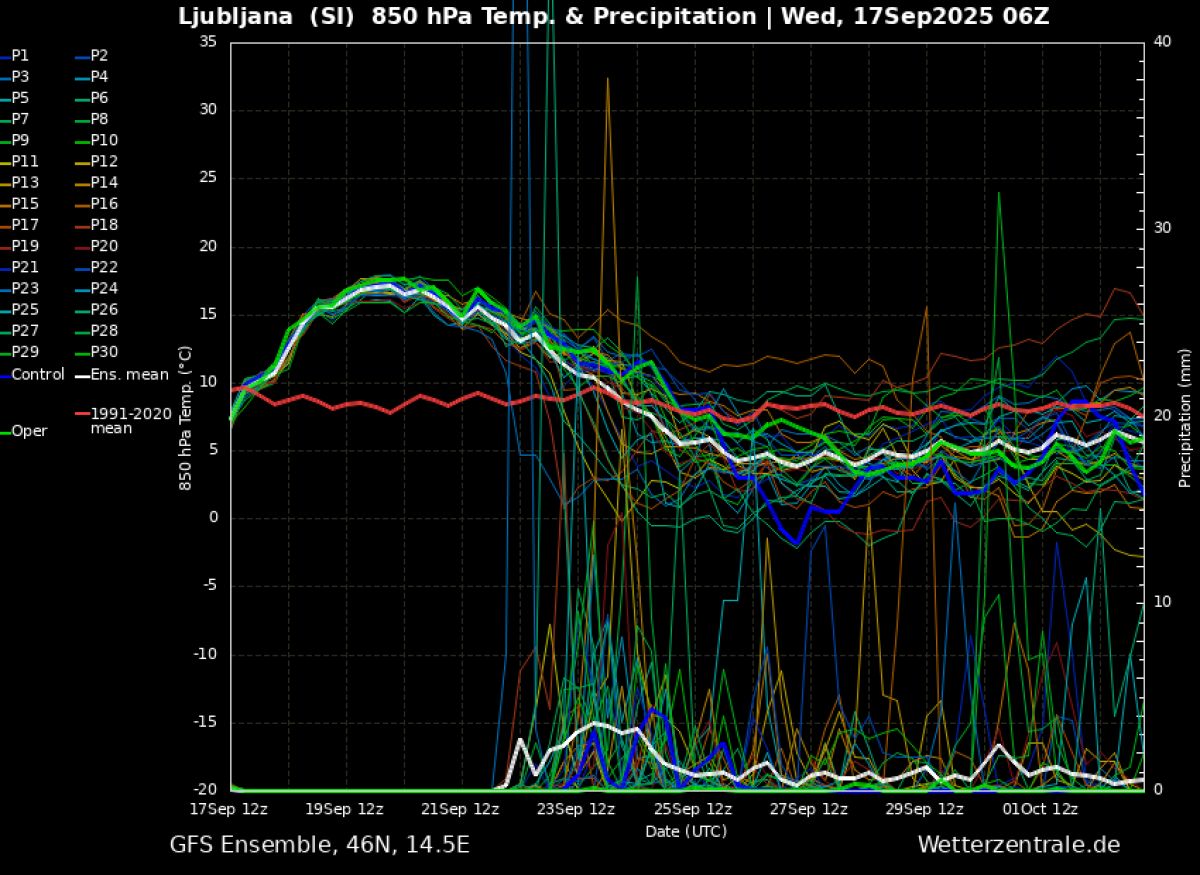Click the Oper legend entry

[29, 431]
